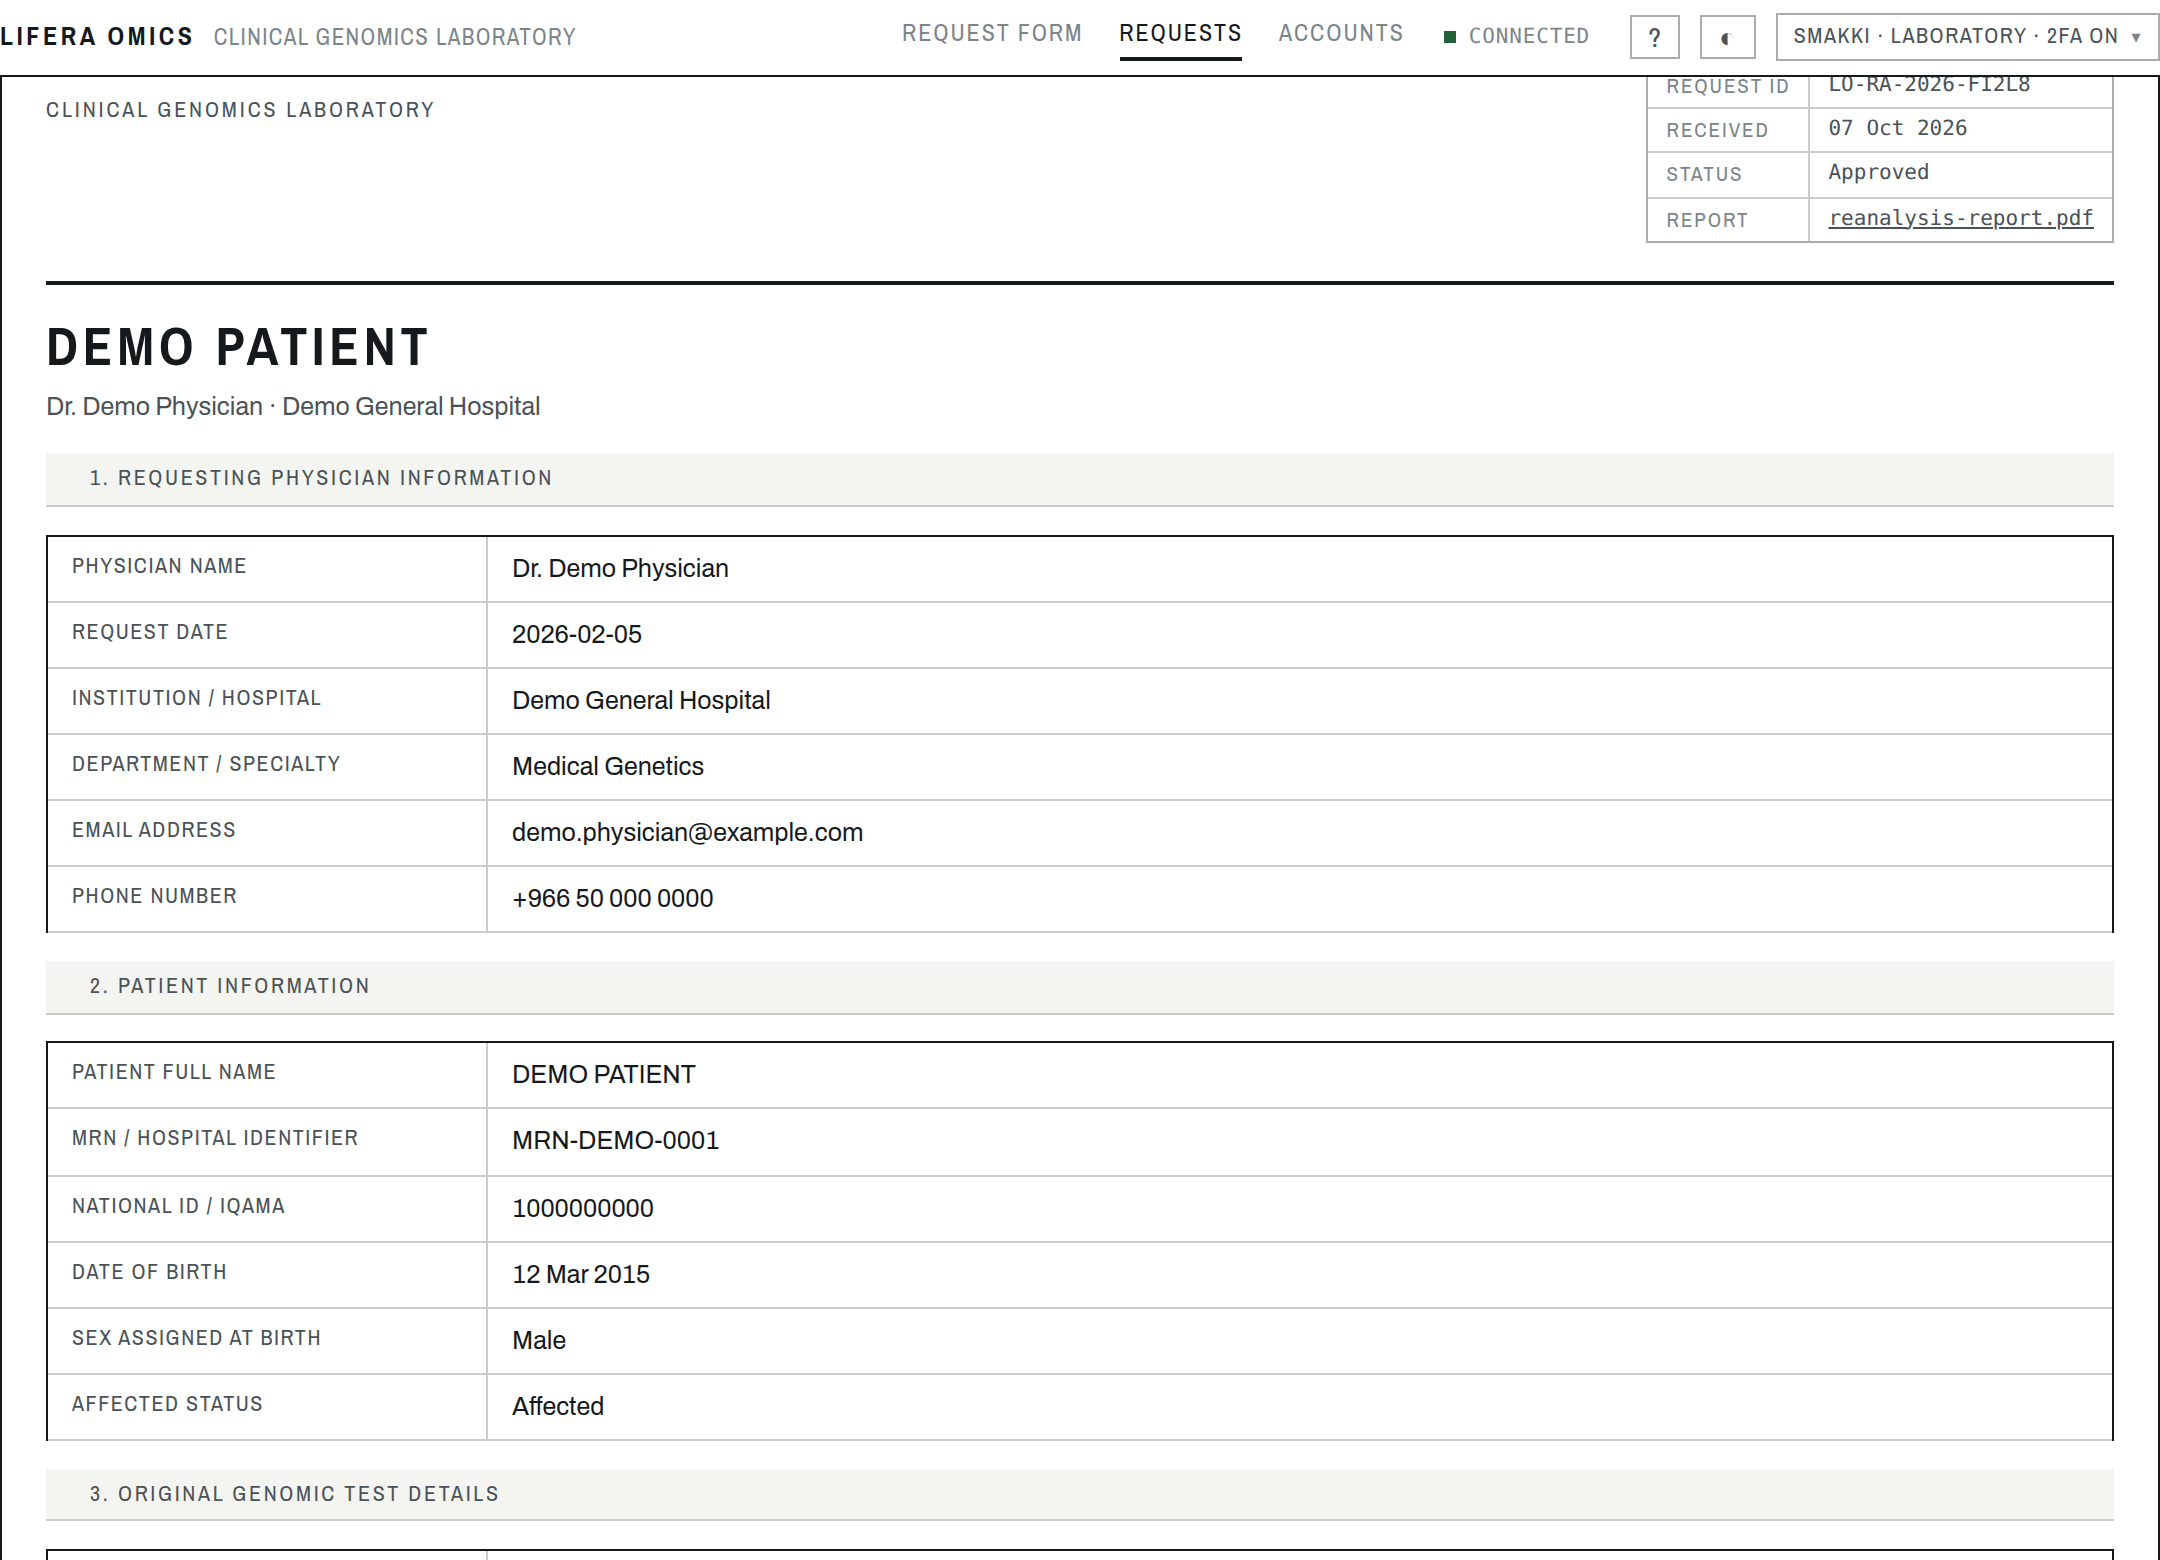Click the Lifera Omics logo text
The height and width of the screenshot is (1560, 2160).
(x=97, y=37)
